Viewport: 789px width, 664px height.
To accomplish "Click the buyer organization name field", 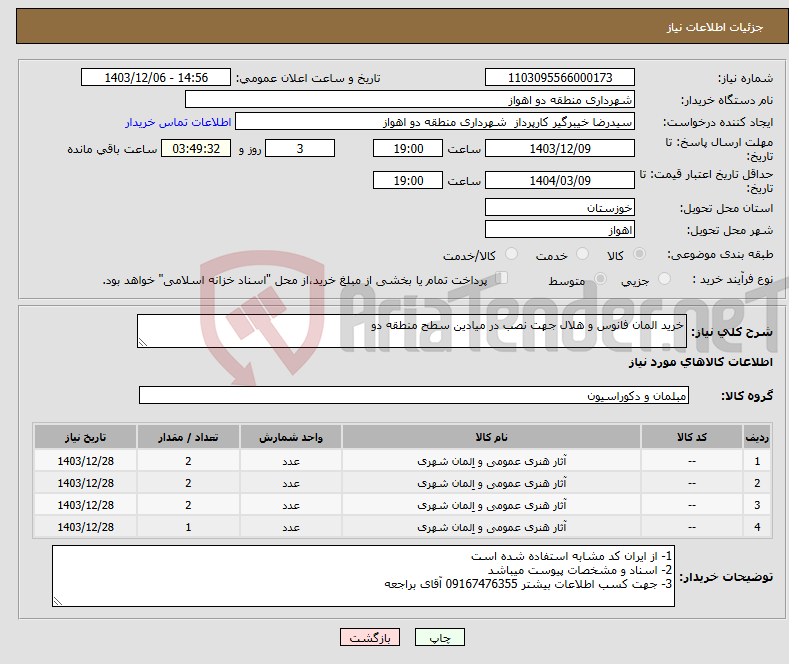I will [x=410, y=99].
